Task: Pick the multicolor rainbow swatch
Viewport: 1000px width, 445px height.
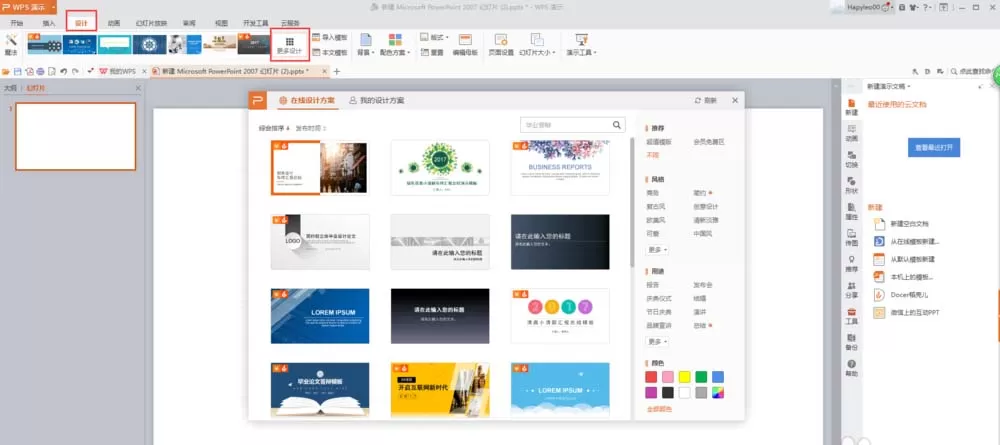Action: coord(718,392)
